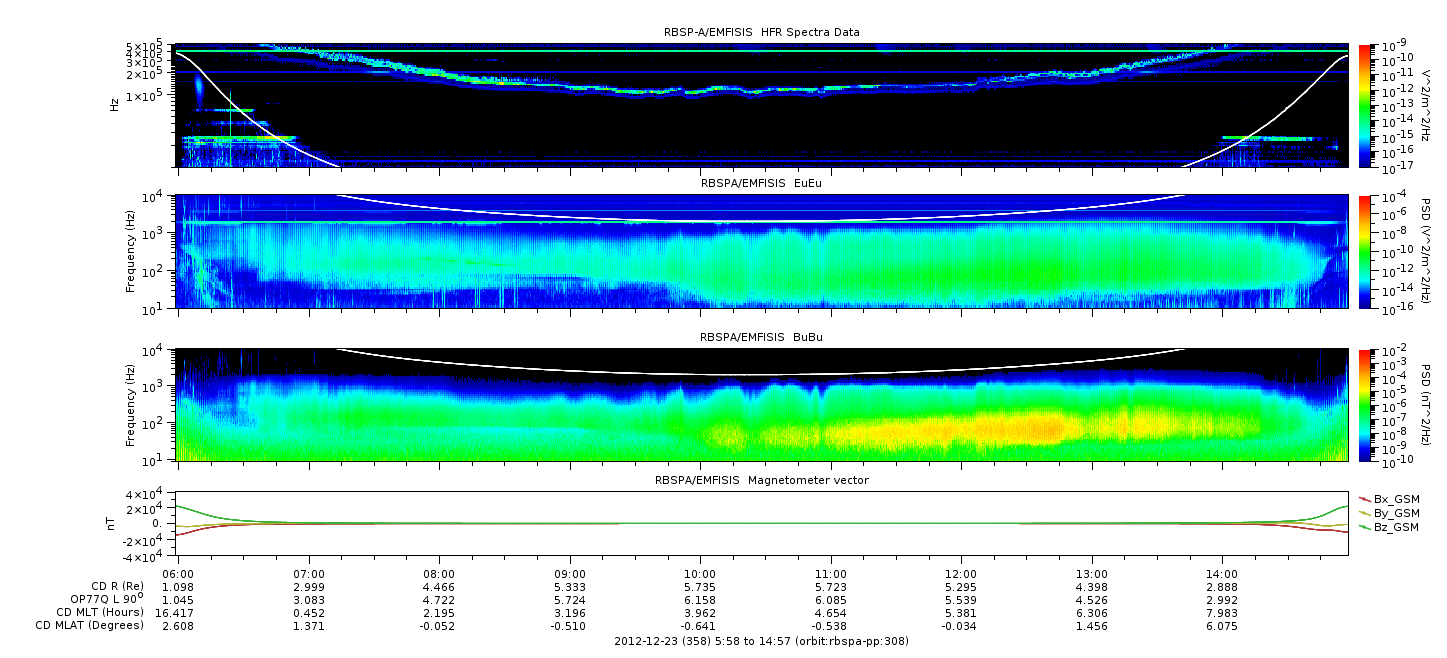Screen dimensions: 1447x658
Task: Click the 2012-12-23 orbit date caption
Action: click(x=761, y=641)
